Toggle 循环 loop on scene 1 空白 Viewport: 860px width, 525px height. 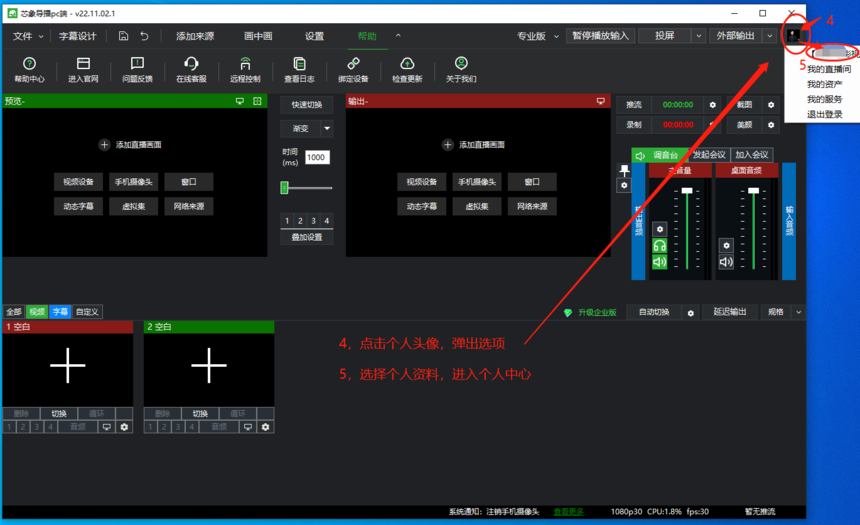pos(96,414)
